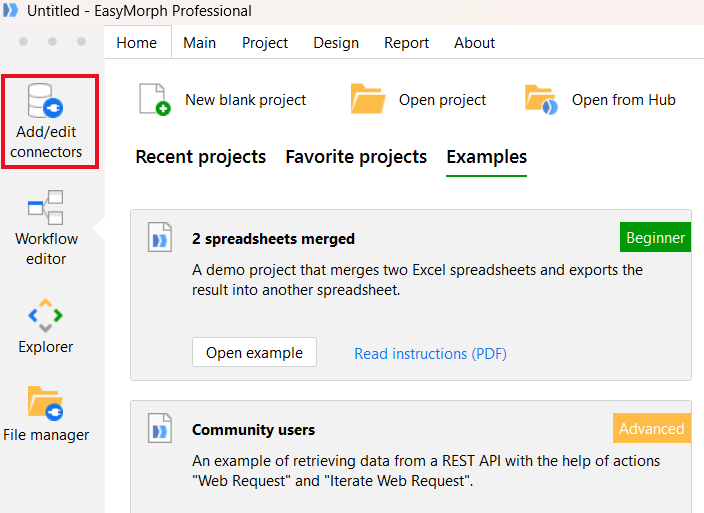
Task: Switch to the Home tab
Action: (x=137, y=43)
